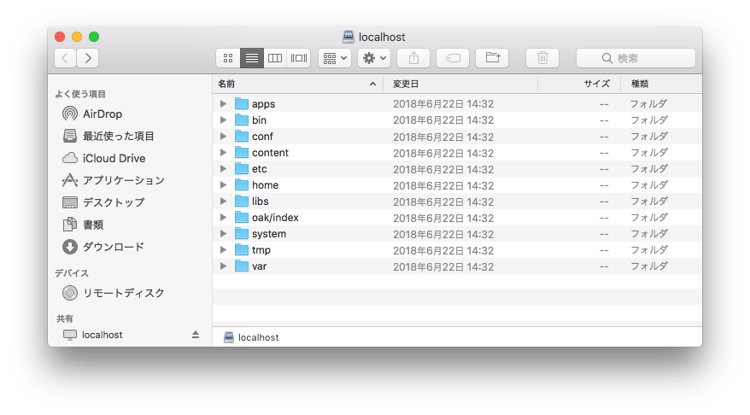Select the bin folder icon

pyautogui.click(x=242, y=120)
